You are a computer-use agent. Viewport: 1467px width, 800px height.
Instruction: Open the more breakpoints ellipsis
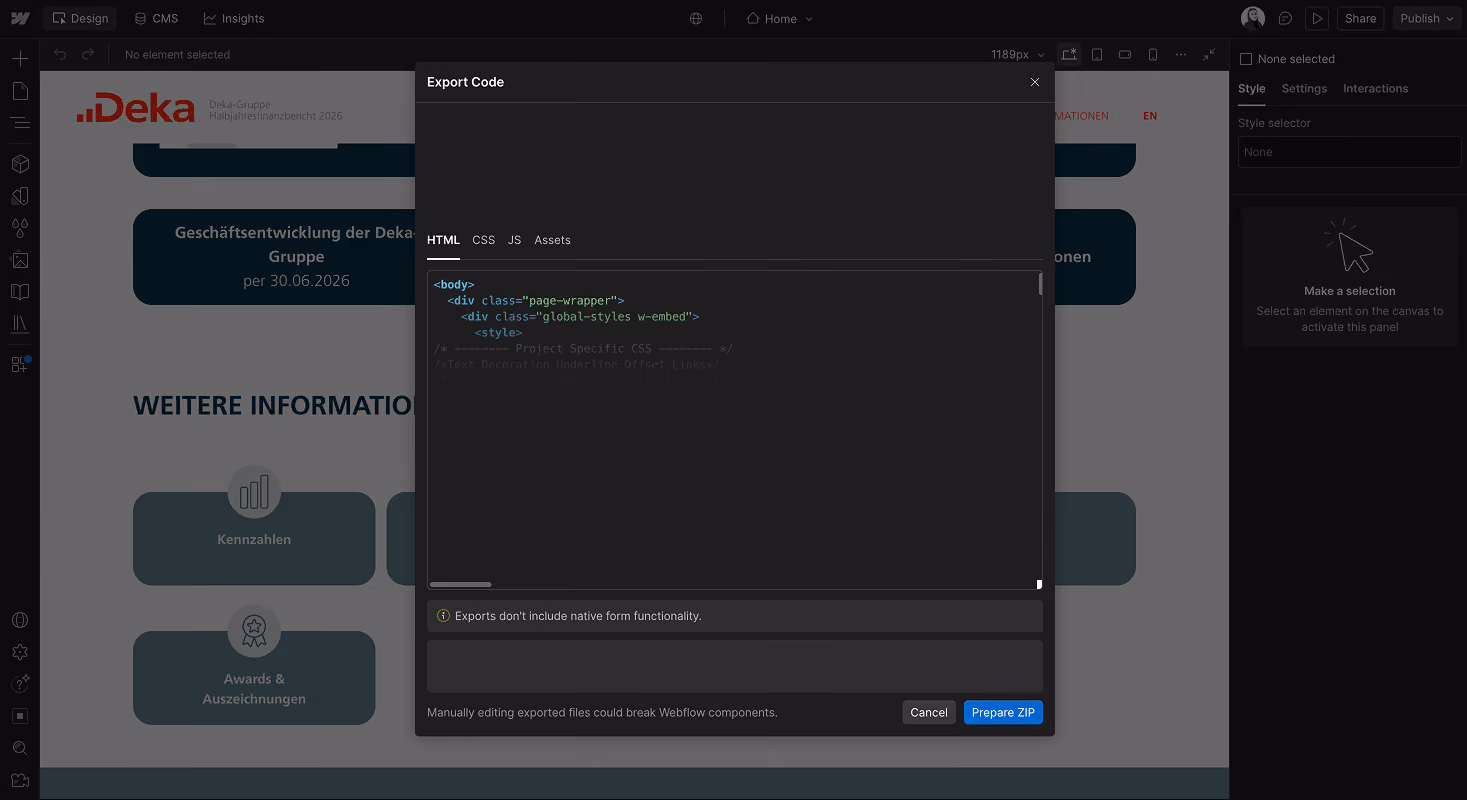(1181, 55)
